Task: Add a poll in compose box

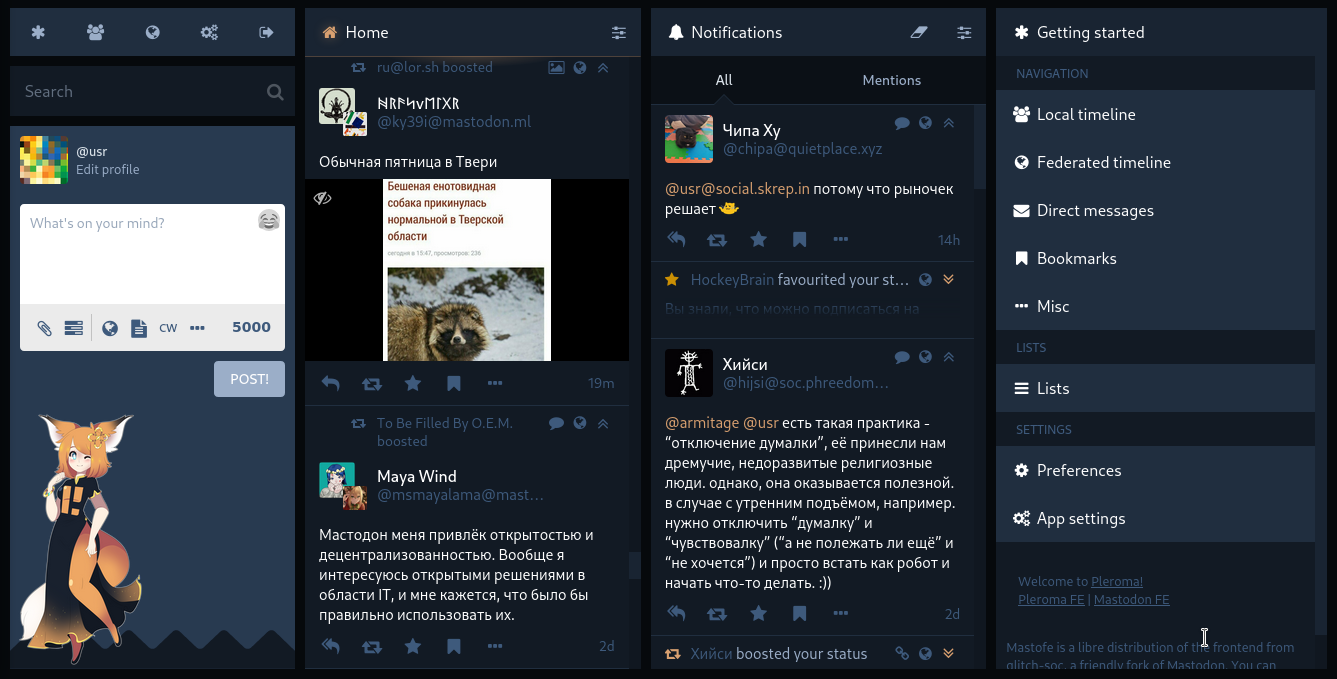Action: point(73,328)
